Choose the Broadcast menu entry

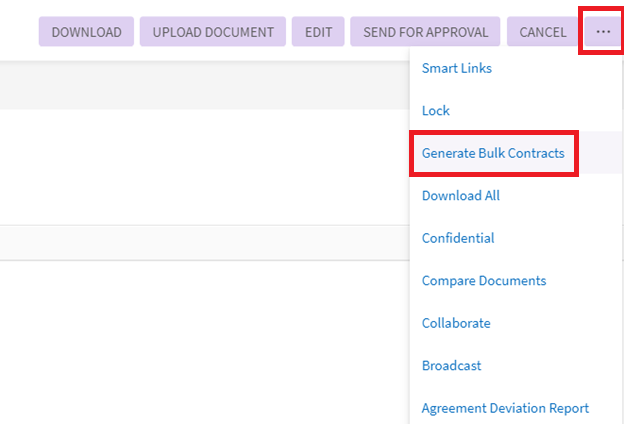click(451, 366)
